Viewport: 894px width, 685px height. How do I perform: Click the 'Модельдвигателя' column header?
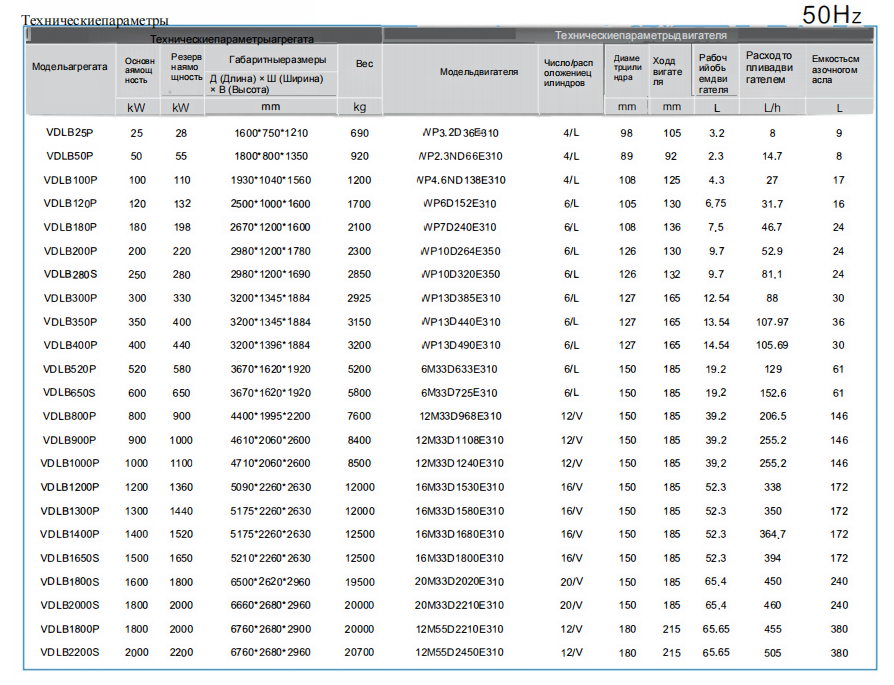479,72
